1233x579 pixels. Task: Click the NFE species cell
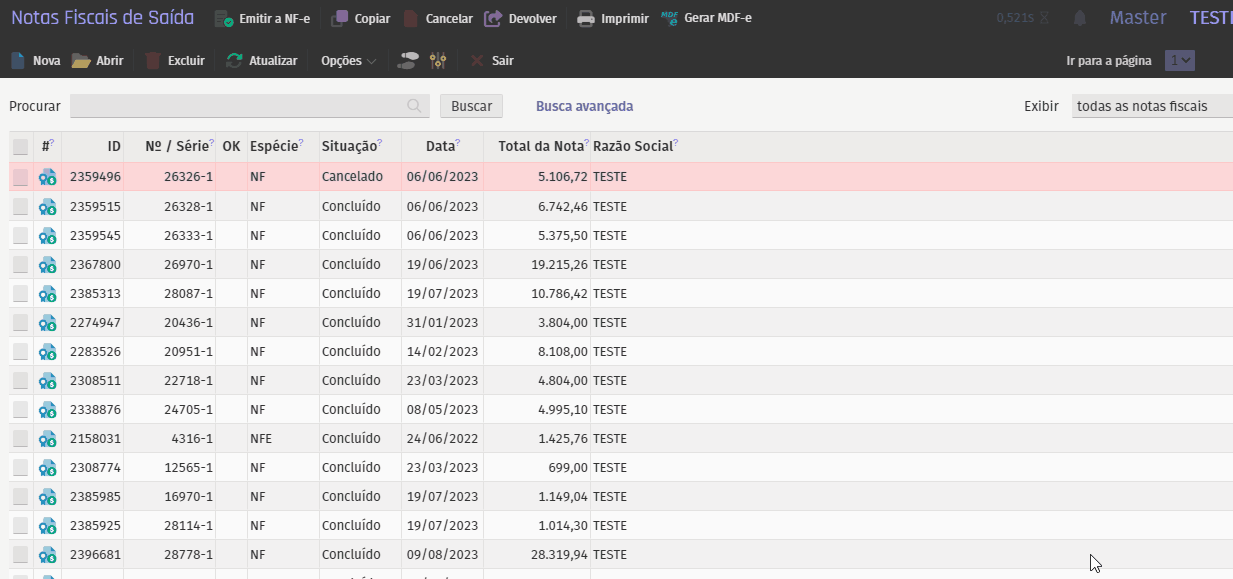coord(261,438)
